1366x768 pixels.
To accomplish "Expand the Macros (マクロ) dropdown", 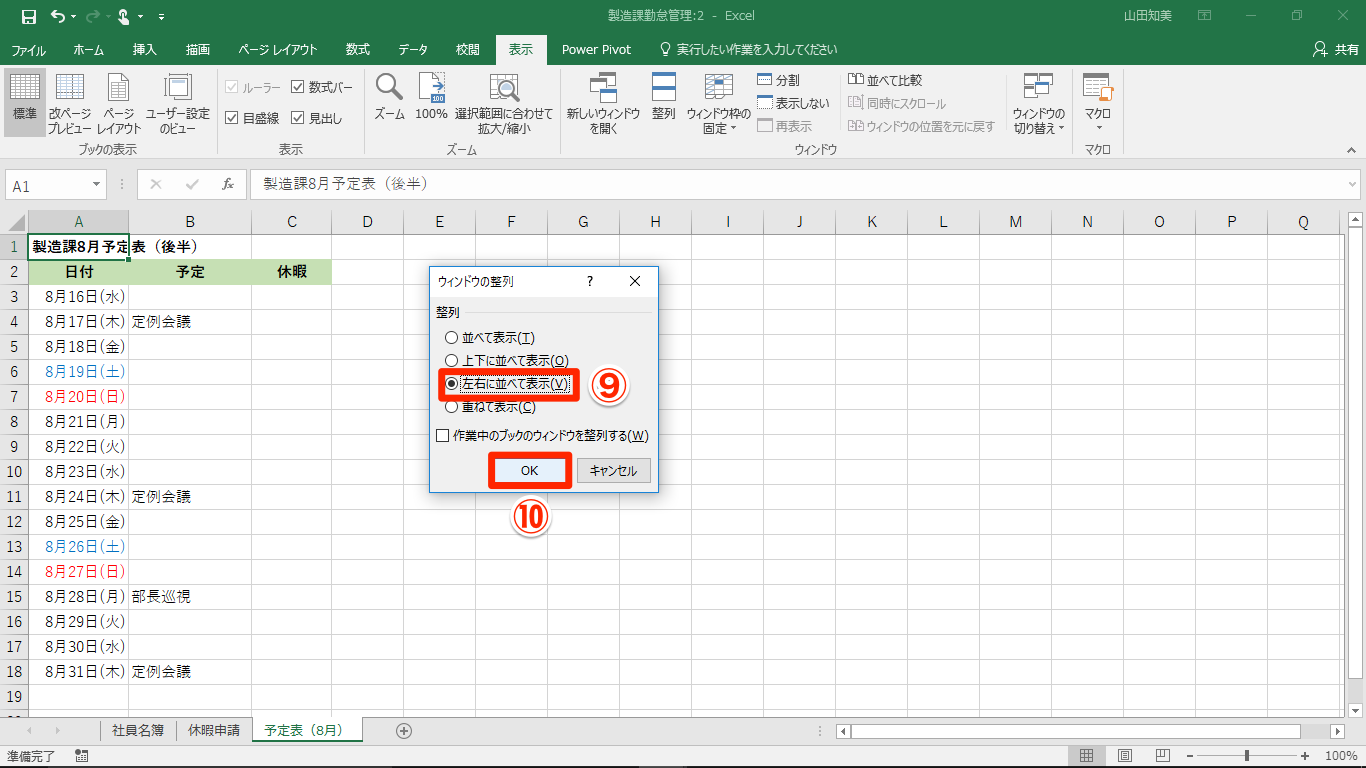I will click(x=1098, y=127).
